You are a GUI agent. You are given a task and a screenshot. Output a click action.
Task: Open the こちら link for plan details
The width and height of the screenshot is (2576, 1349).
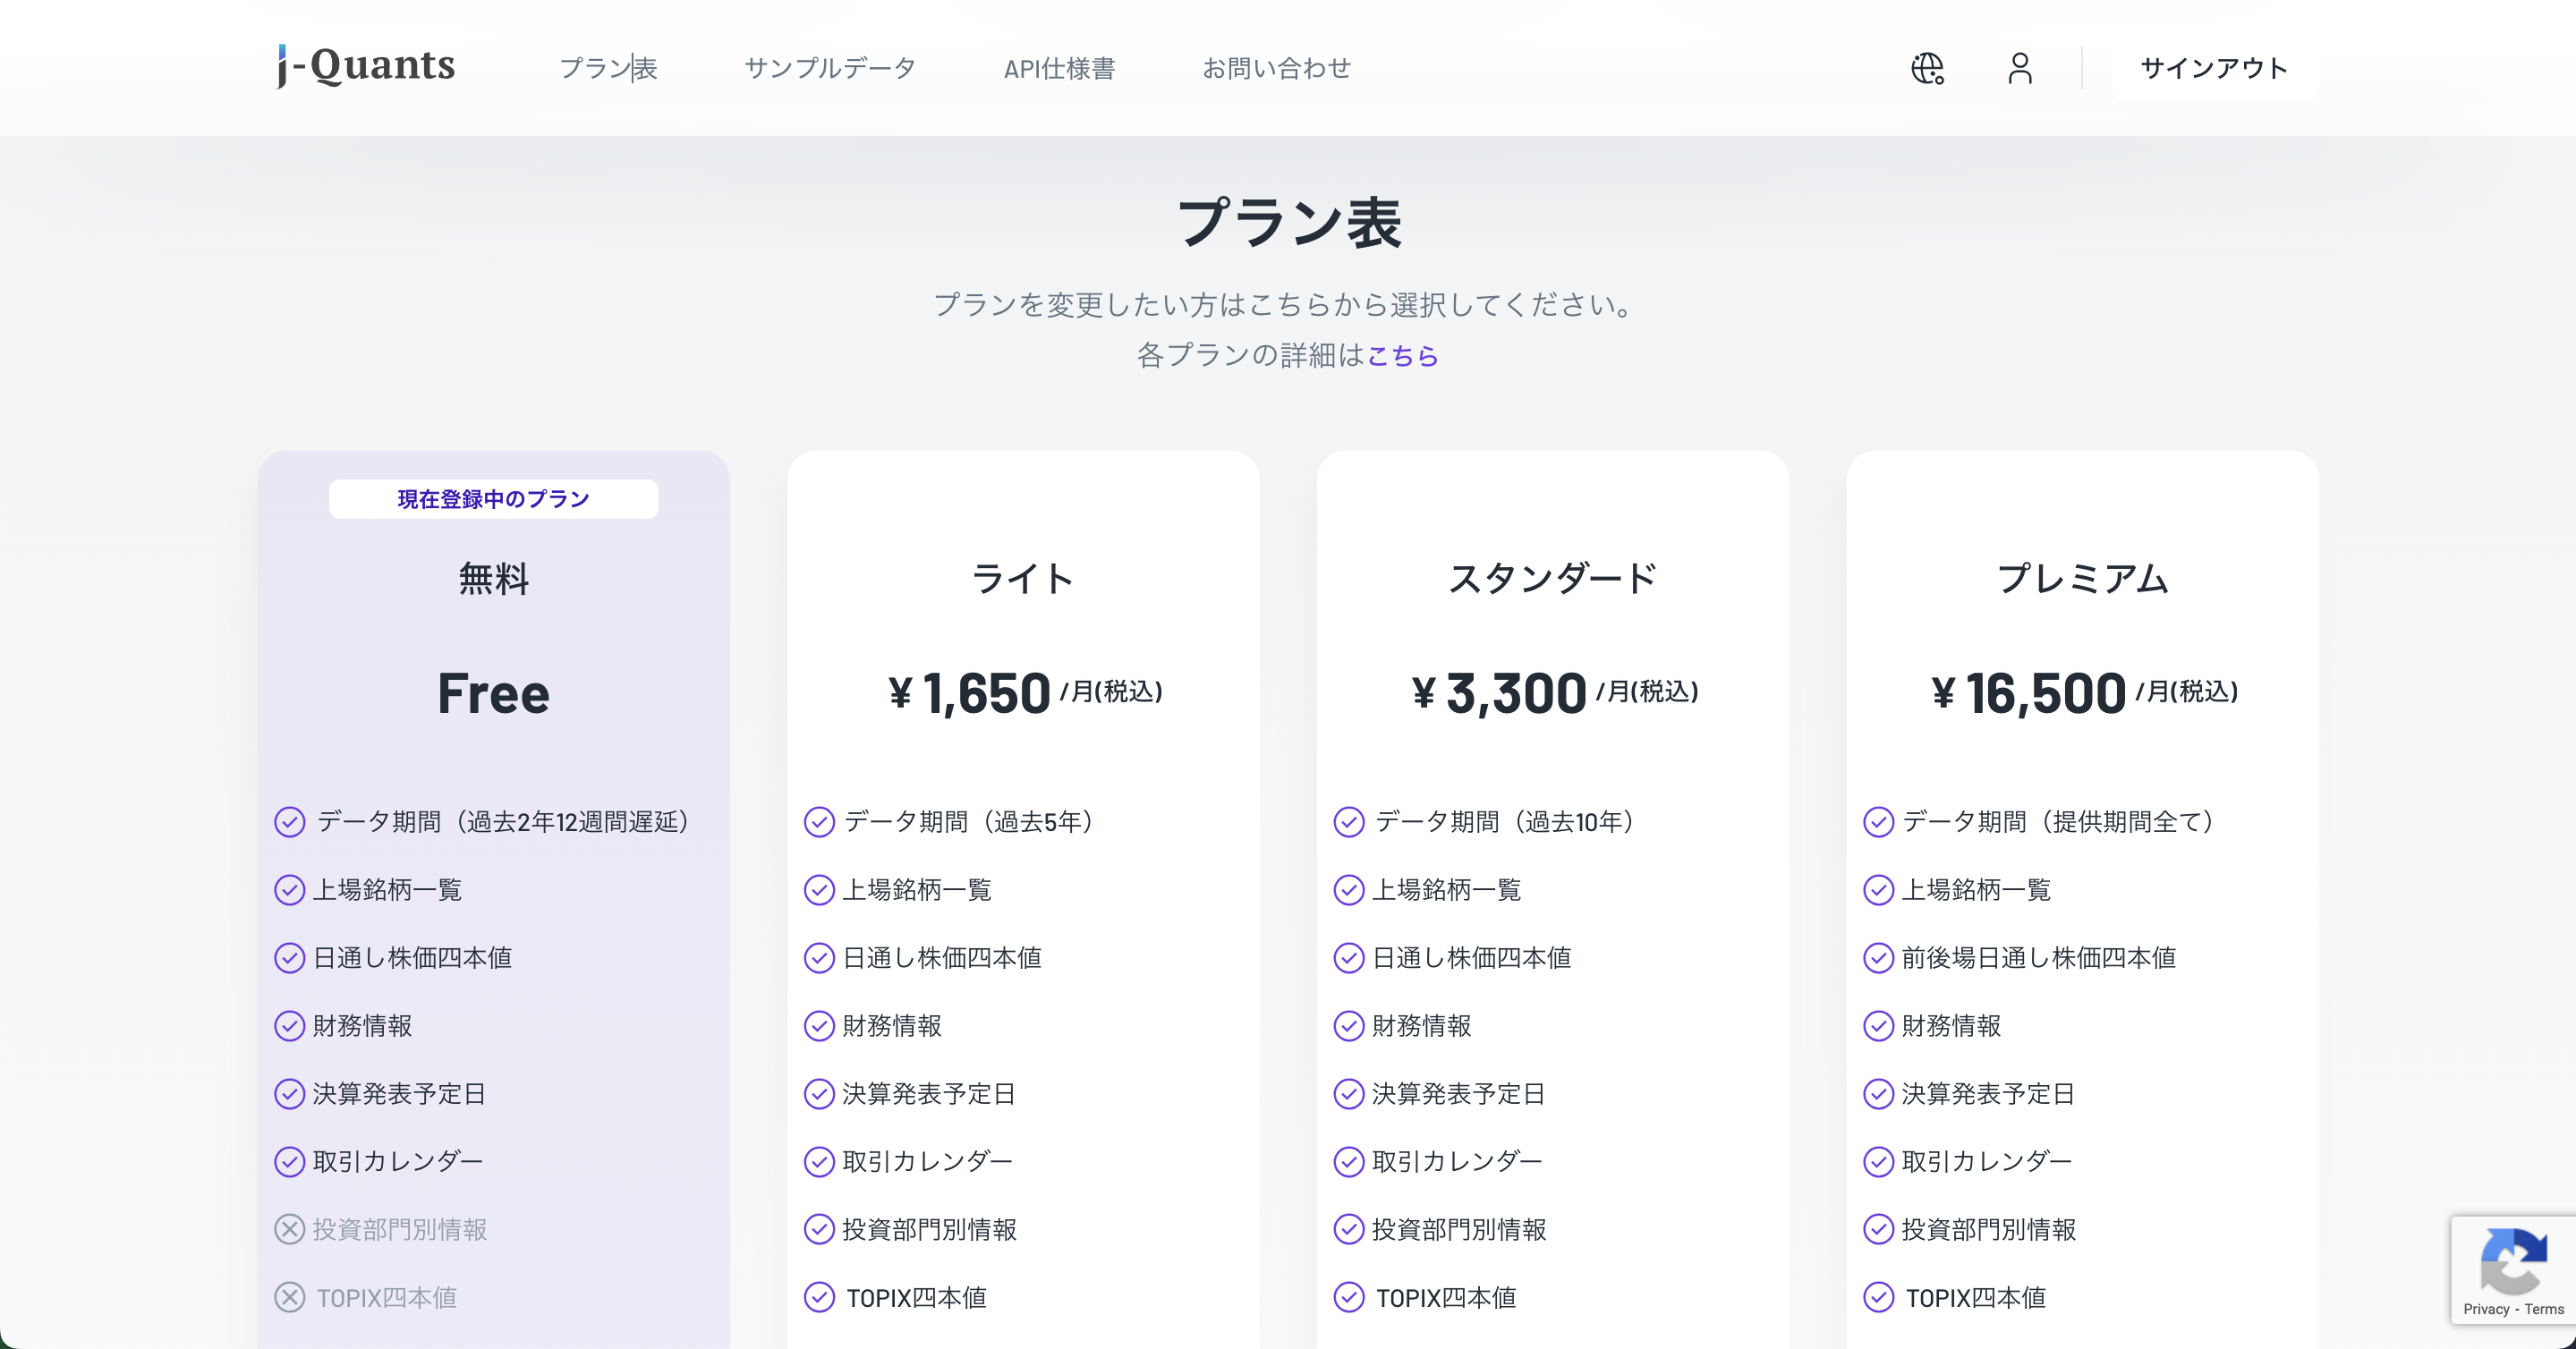1402,355
